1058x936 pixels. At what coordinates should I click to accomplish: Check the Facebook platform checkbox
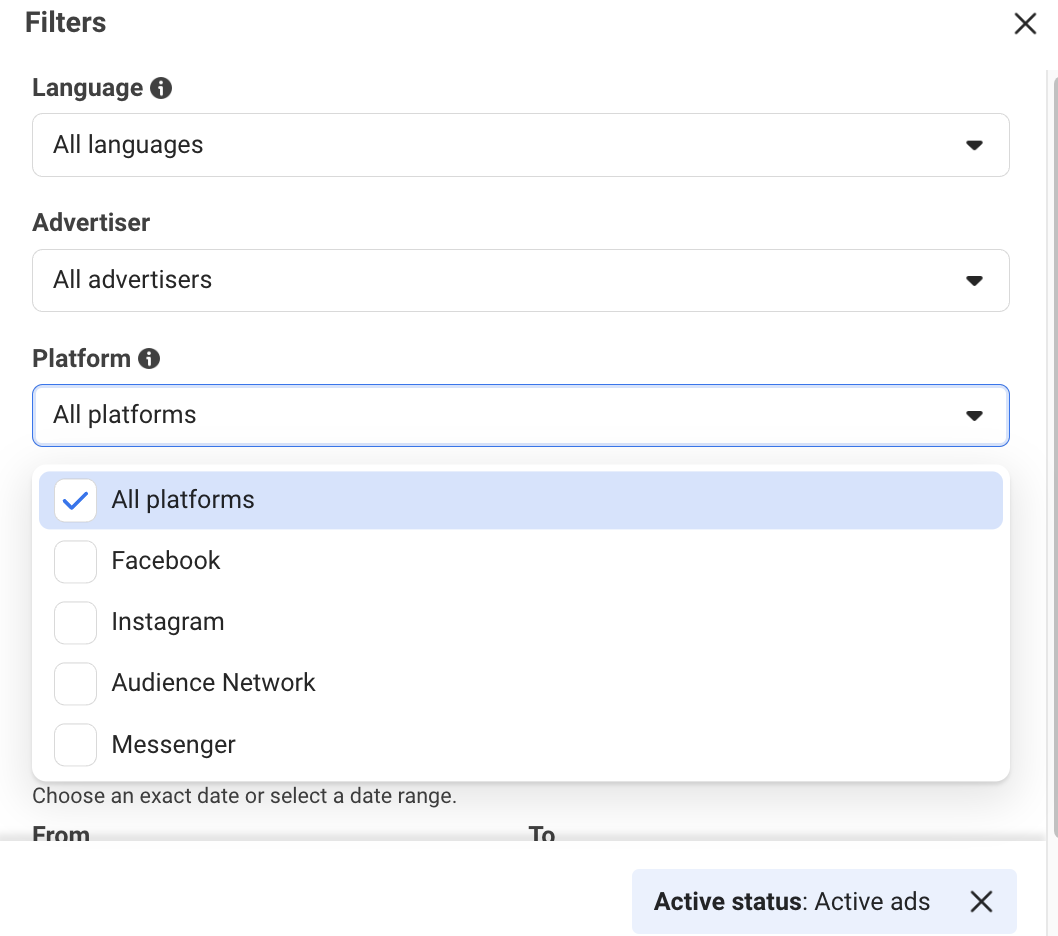pos(74,561)
